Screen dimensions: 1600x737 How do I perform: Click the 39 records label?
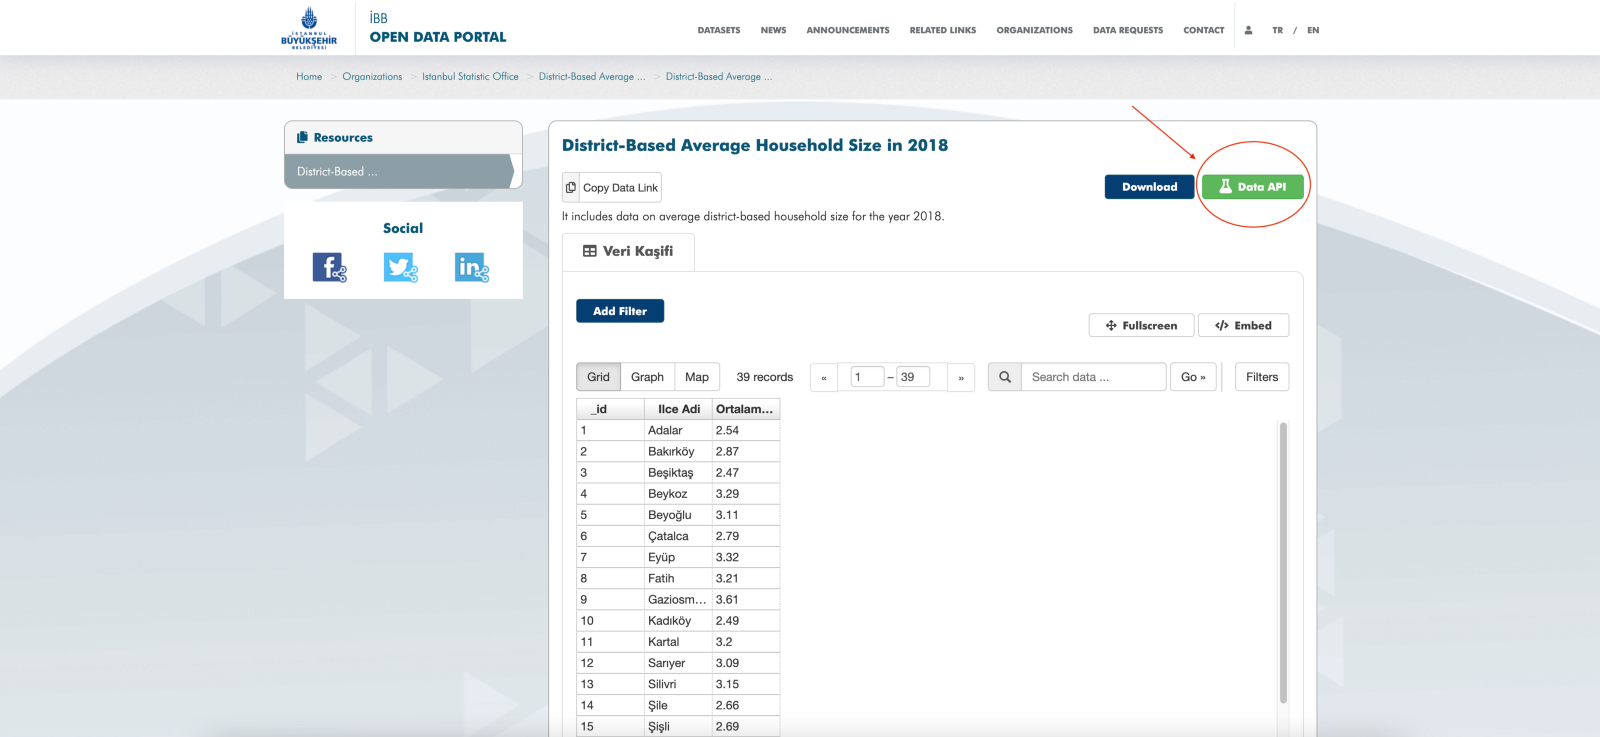point(765,377)
